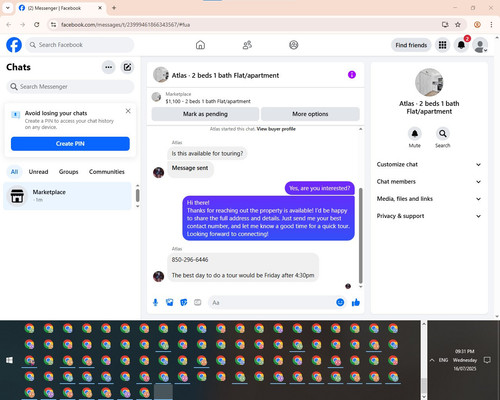Open the apps grid menu icon
This screenshot has height=400, width=500.
442,45
